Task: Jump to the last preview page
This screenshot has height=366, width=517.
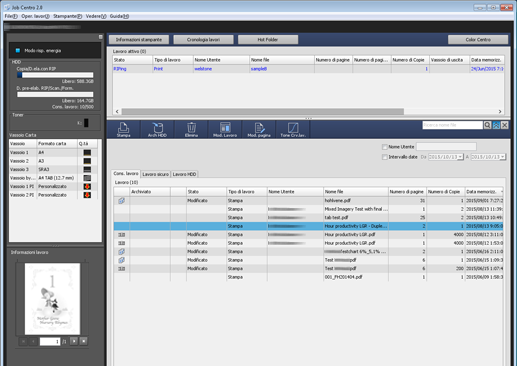Action: pyautogui.click(x=84, y=341)
